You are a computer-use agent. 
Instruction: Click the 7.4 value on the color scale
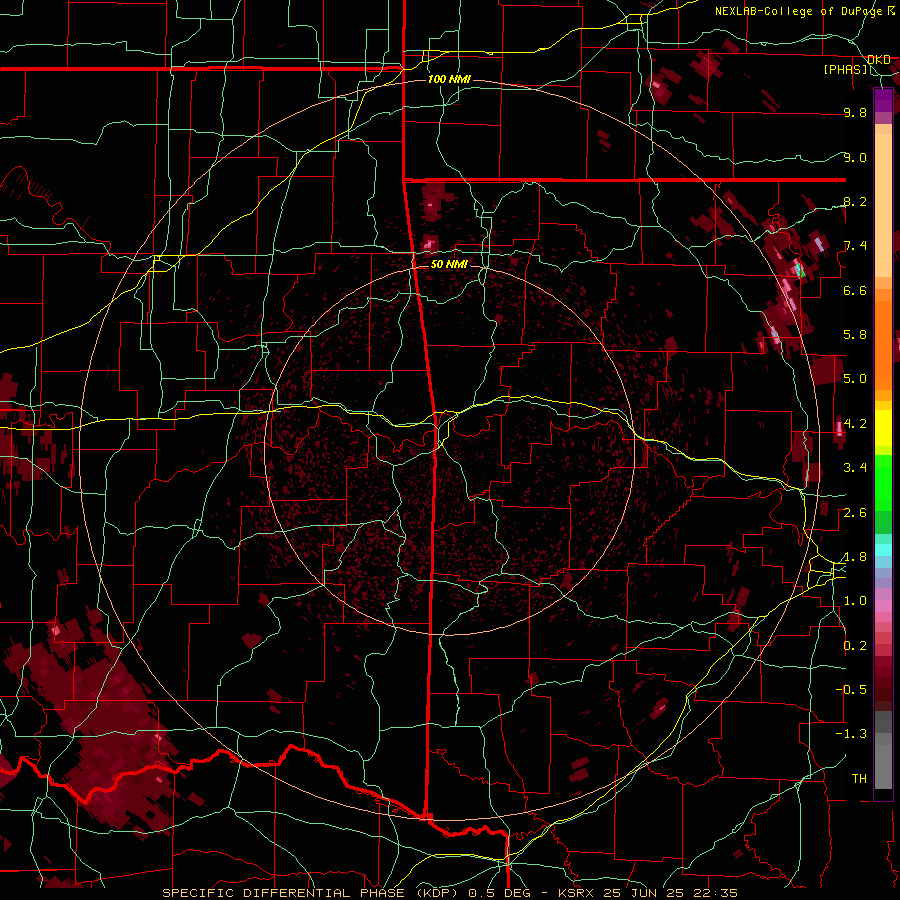(855, 246)
